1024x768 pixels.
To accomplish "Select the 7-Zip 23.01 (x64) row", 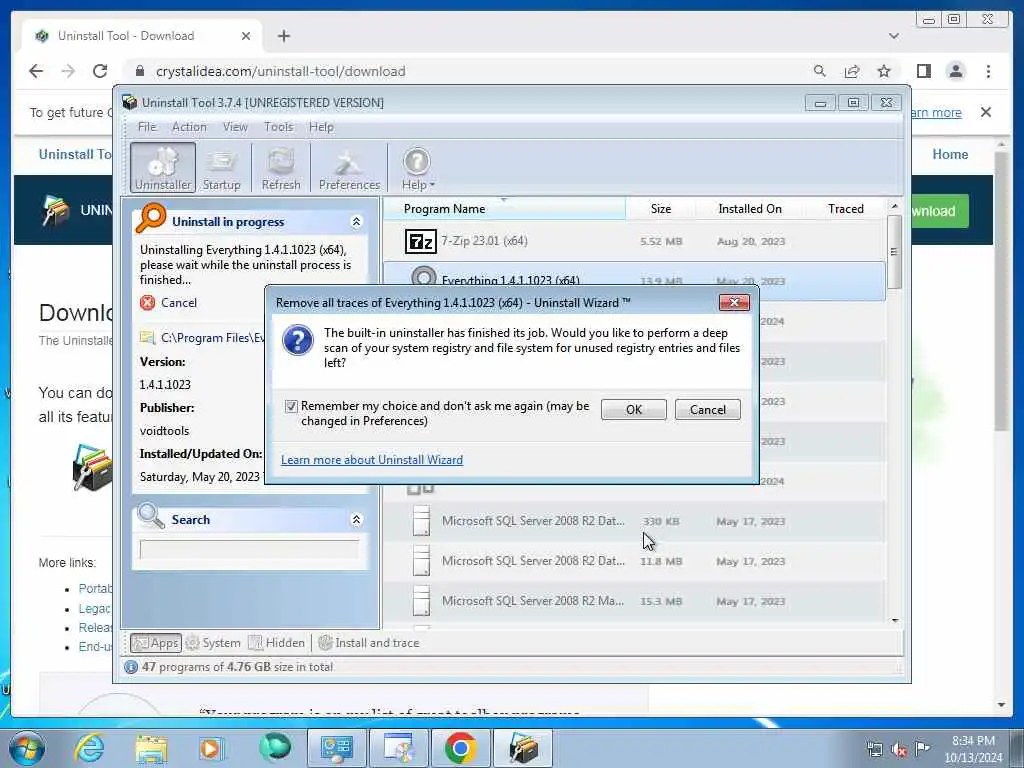I will (x=634, y=242).
